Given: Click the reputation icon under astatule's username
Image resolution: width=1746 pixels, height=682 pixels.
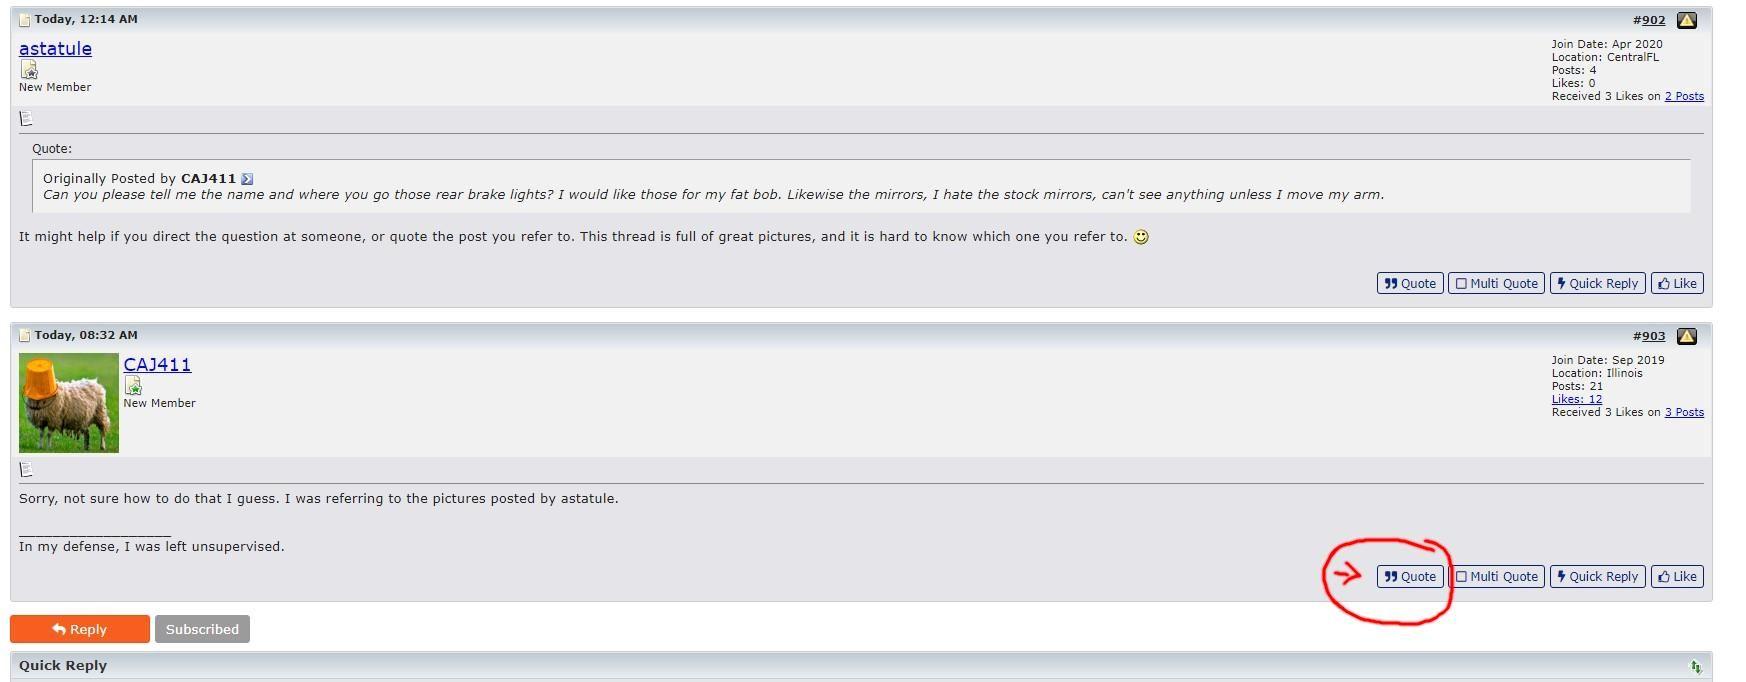Looking at the screenshot, I should [29, 70].
